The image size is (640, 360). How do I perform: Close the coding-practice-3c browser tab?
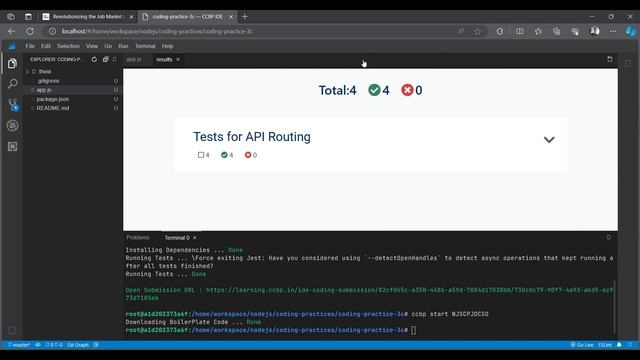(x=231, y=17)
